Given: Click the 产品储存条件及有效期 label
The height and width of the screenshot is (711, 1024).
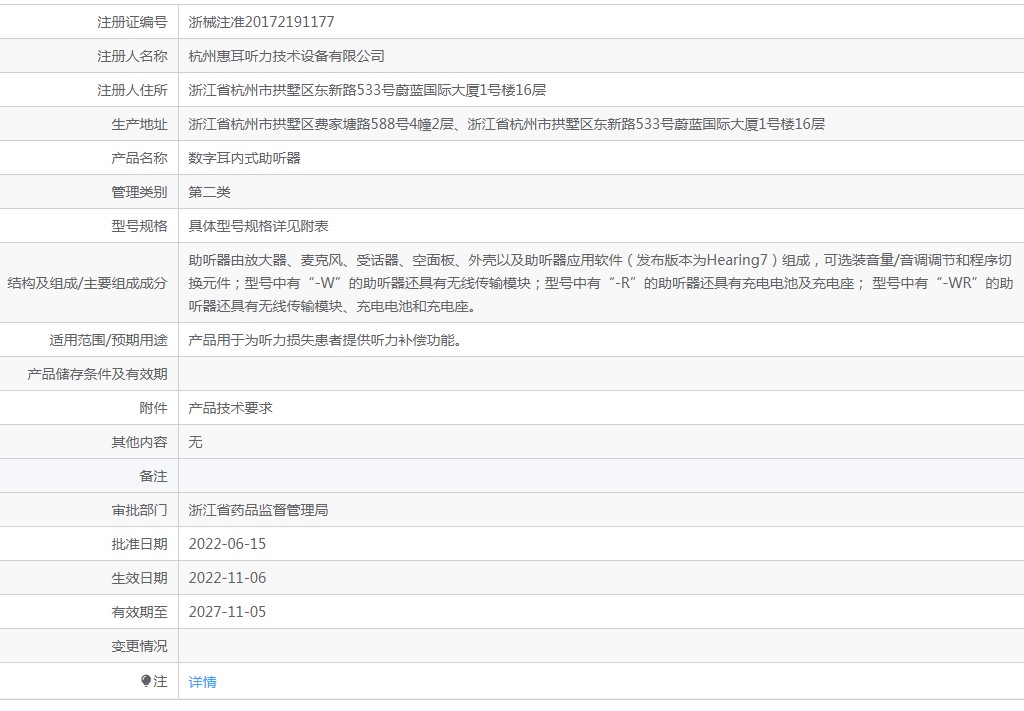Looking at the screenshot, I should 97,374.
